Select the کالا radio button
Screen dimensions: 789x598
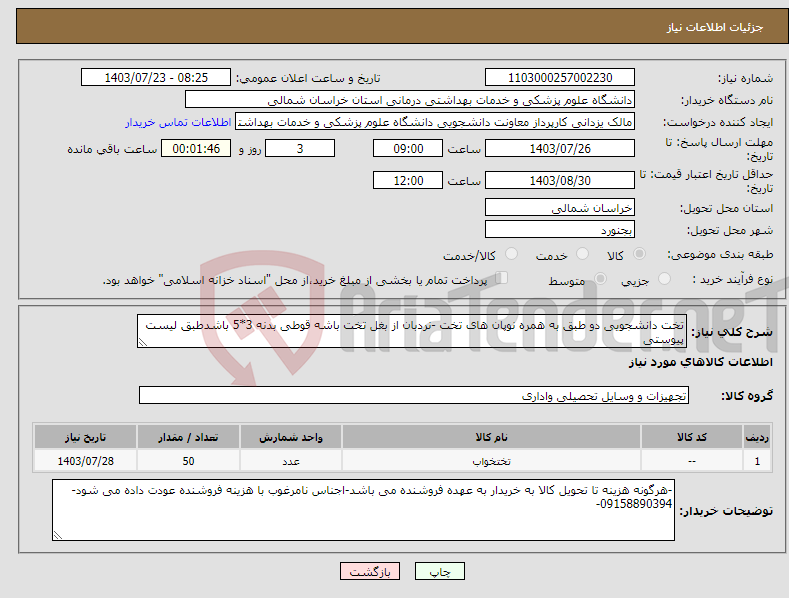coord(639,254)
